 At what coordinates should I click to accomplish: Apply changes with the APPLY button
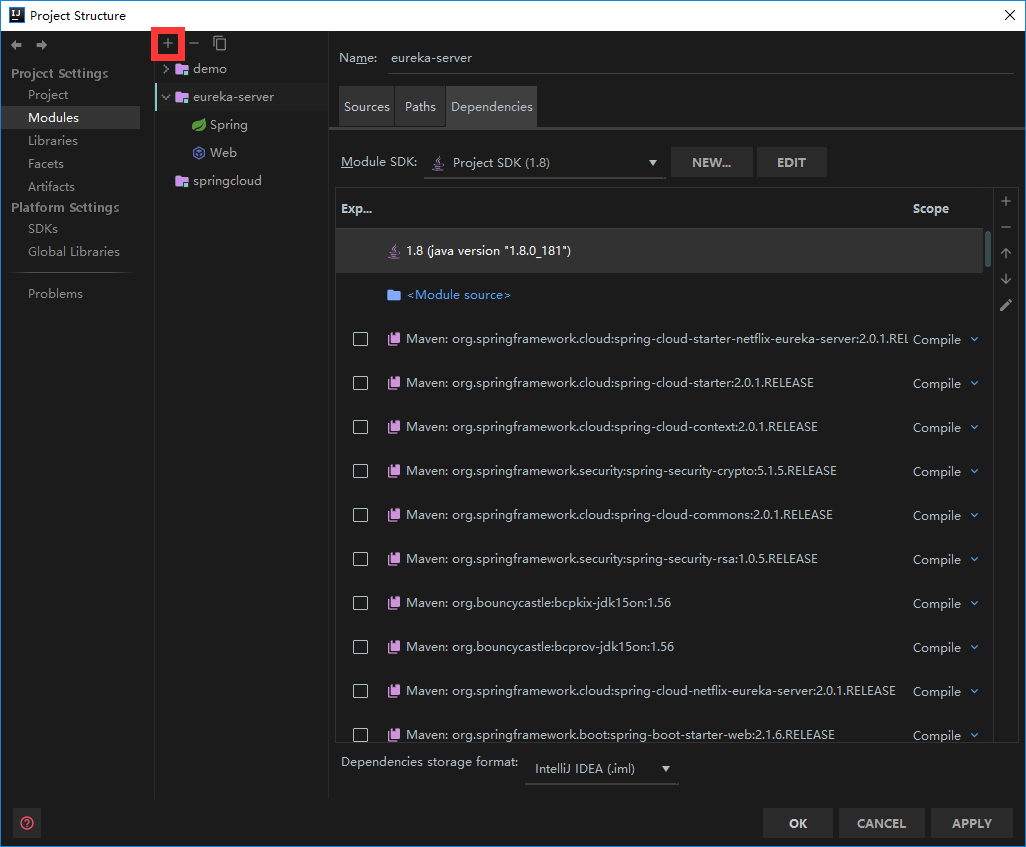(x=970, y=822)
